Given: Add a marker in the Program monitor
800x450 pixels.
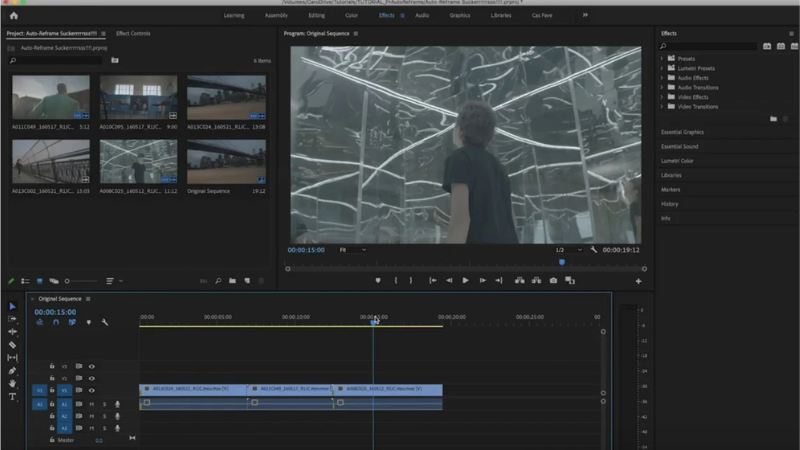Looking at the screenshot, I should point(378,281).
